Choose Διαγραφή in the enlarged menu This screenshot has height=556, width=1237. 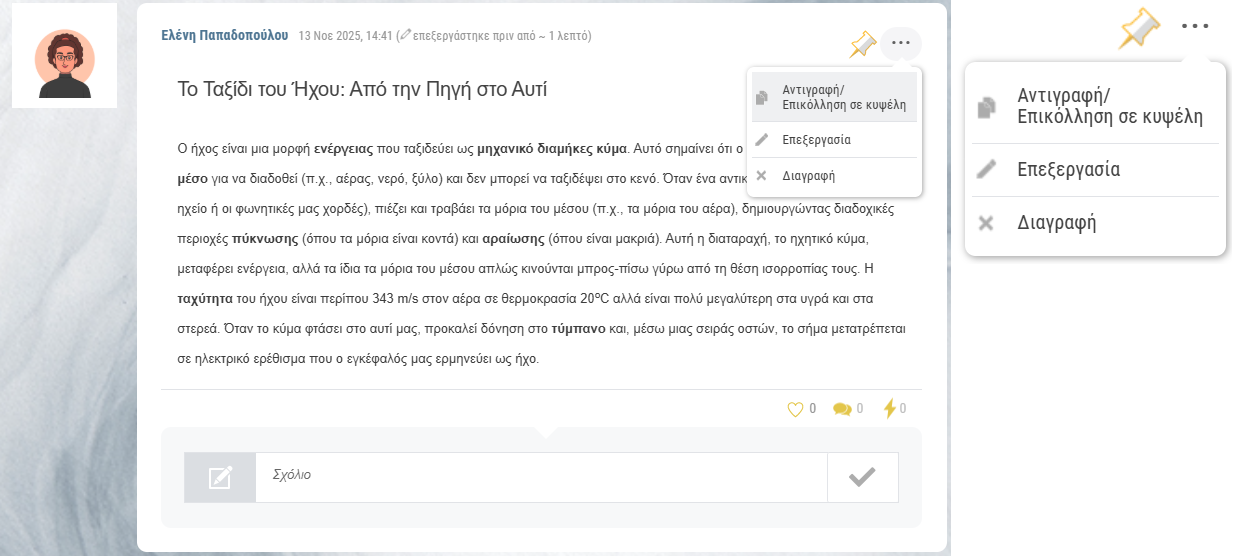[x=1095, y=223]
